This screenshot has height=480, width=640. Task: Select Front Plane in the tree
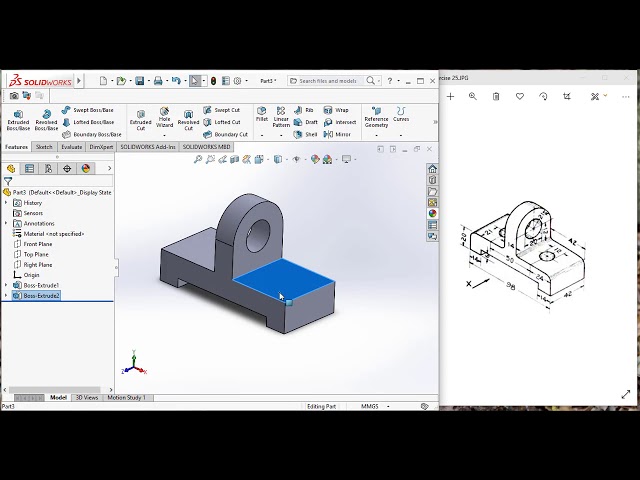click(x=33, y=244)
